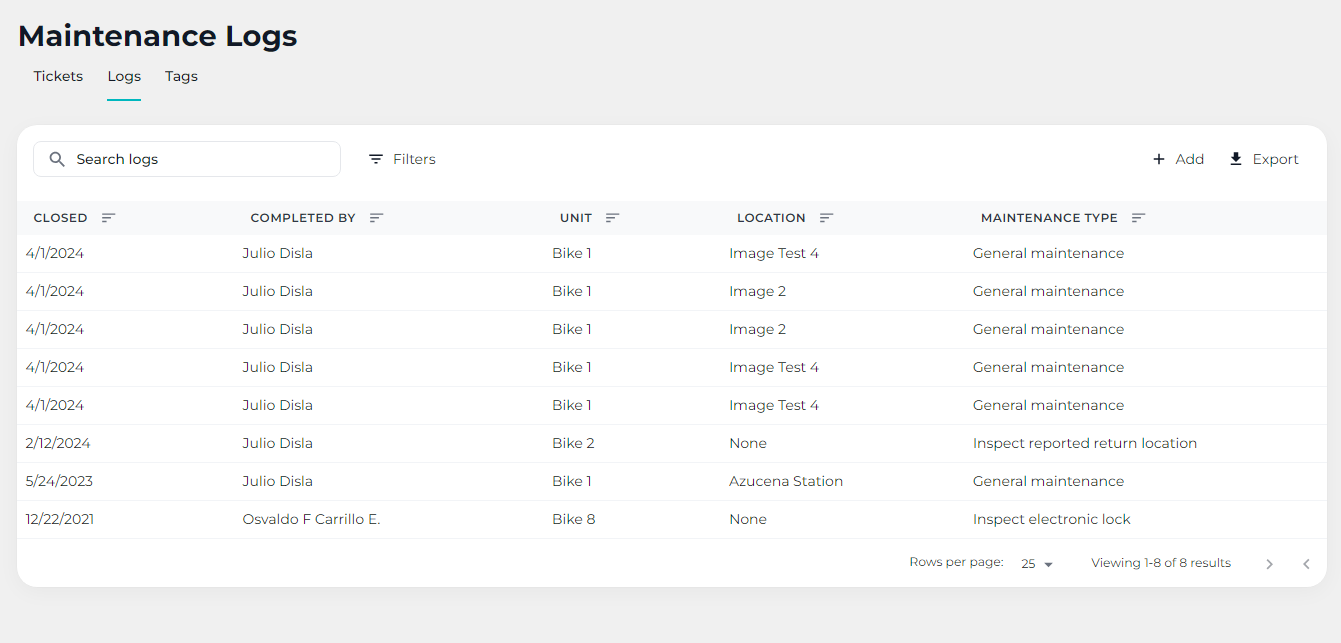
Task: Open the Tags tab
Action: click(181, 76)
